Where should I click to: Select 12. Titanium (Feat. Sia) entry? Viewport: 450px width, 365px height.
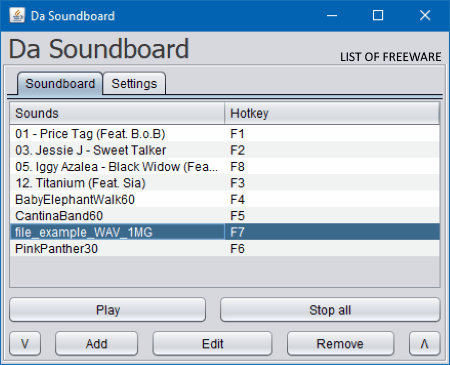point(225,183)
